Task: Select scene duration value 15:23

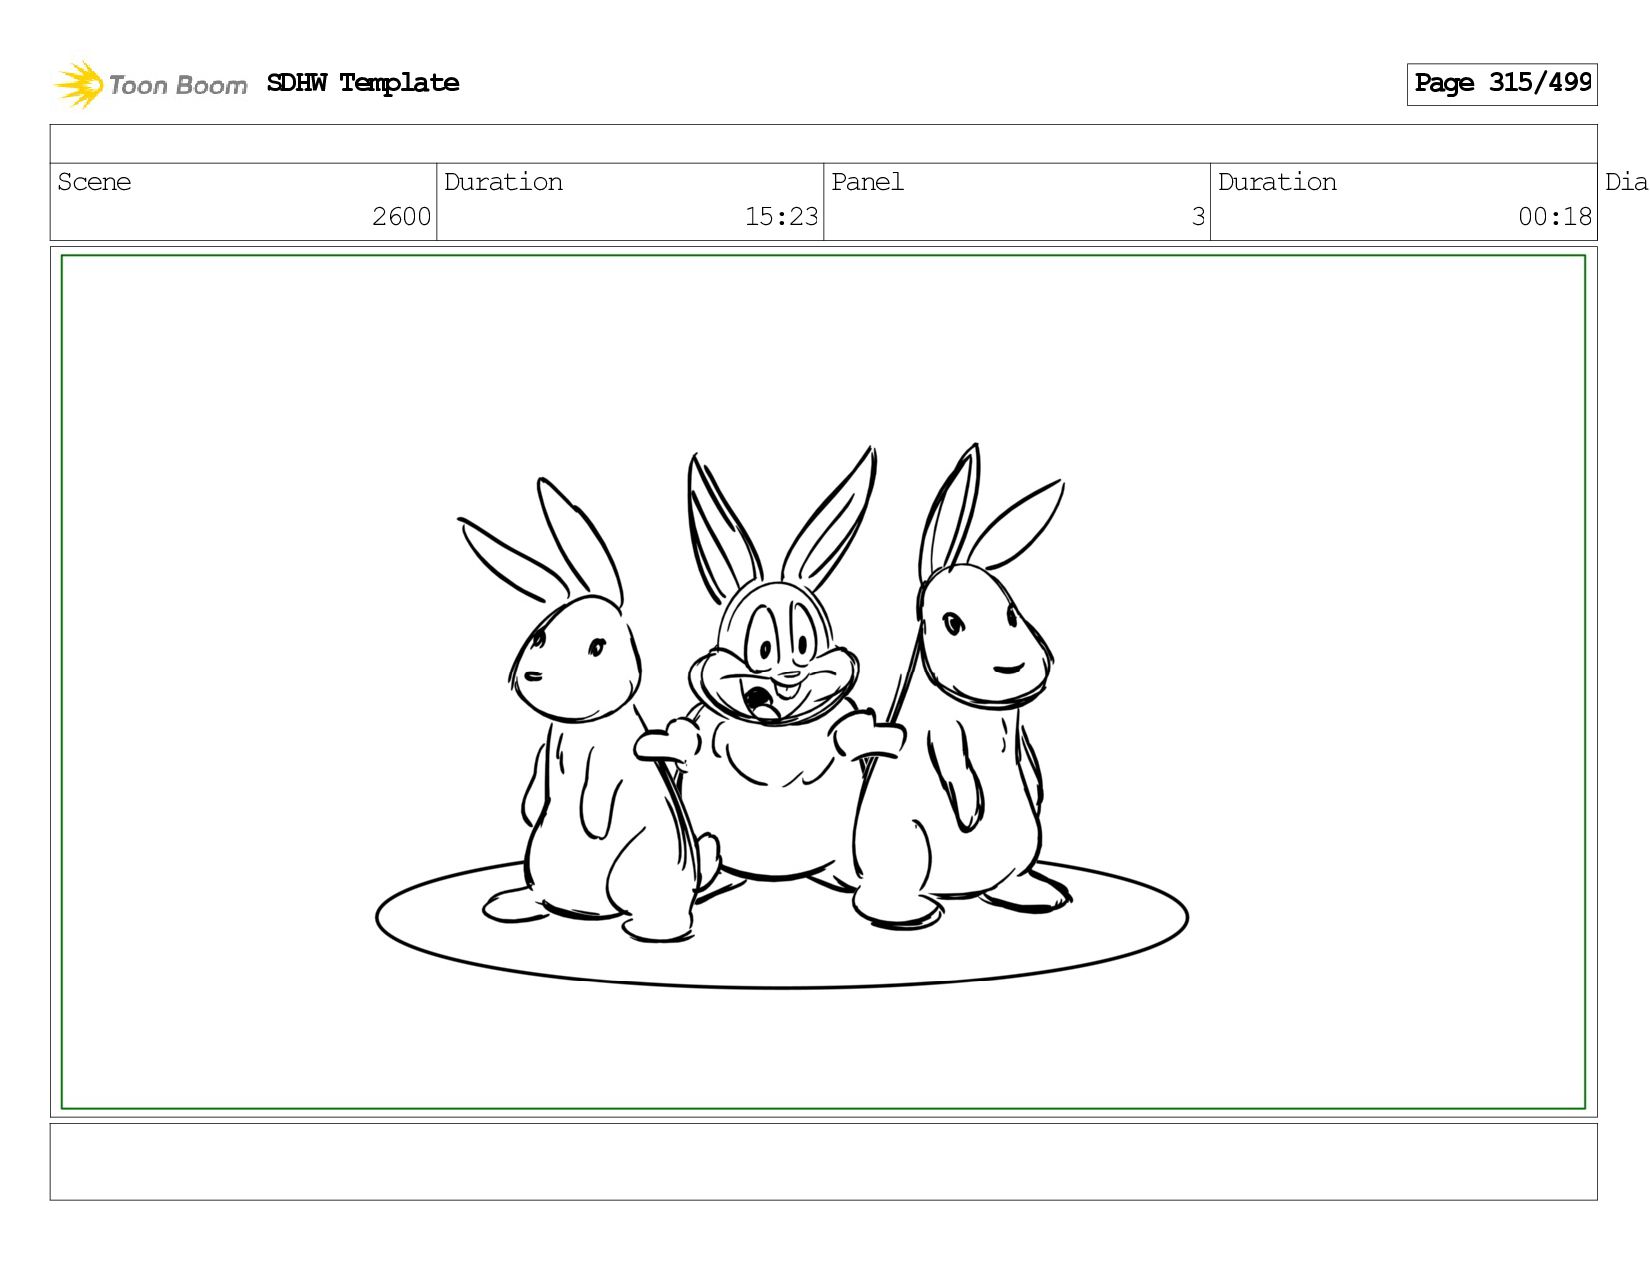Action: click(x=781, y=217)
